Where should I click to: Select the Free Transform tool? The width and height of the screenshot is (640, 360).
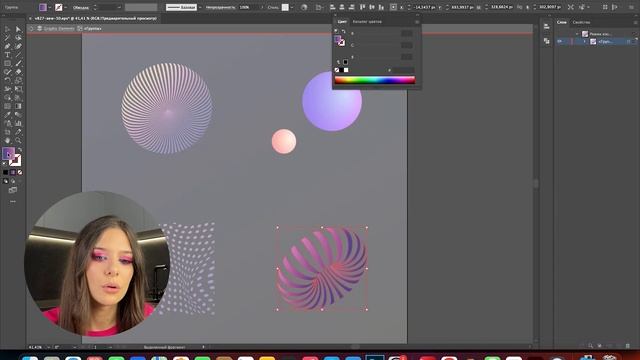click(x=18, y=89)
